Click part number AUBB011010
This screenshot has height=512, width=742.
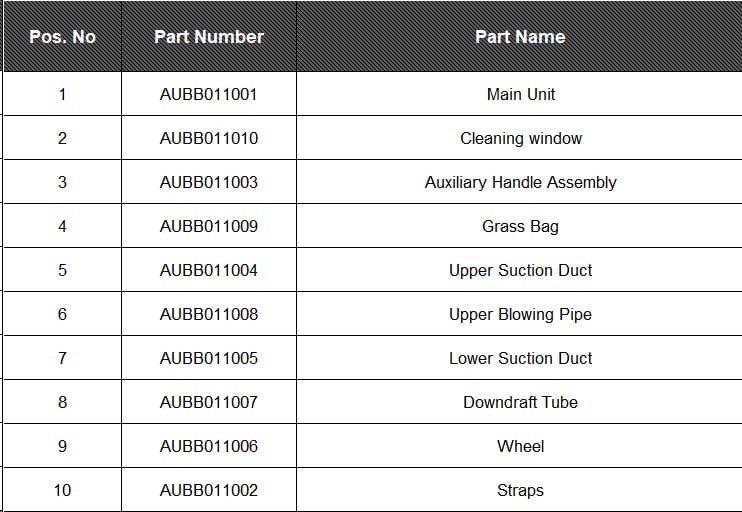(208, 138)
